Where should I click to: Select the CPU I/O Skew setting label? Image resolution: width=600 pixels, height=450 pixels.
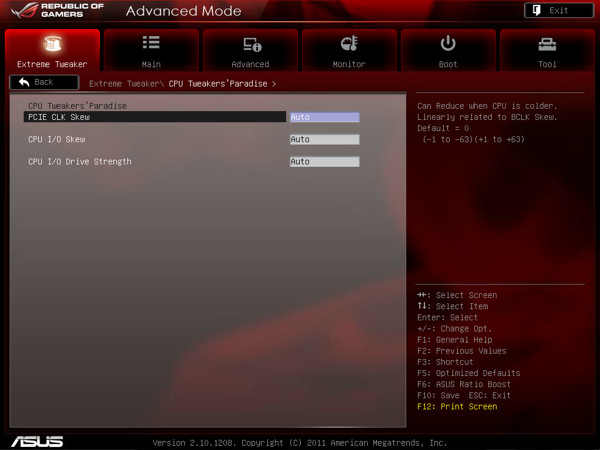59,139
